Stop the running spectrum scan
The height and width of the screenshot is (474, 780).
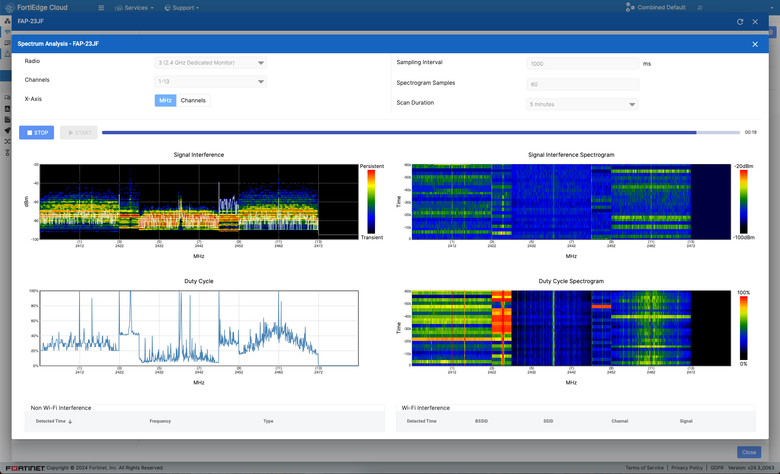coord(36,132)
